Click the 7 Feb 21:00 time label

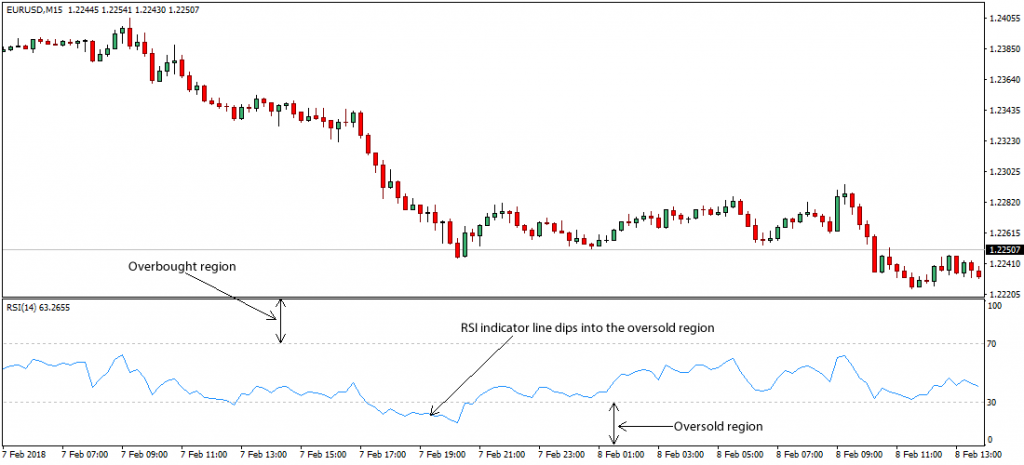coord(500,454)
